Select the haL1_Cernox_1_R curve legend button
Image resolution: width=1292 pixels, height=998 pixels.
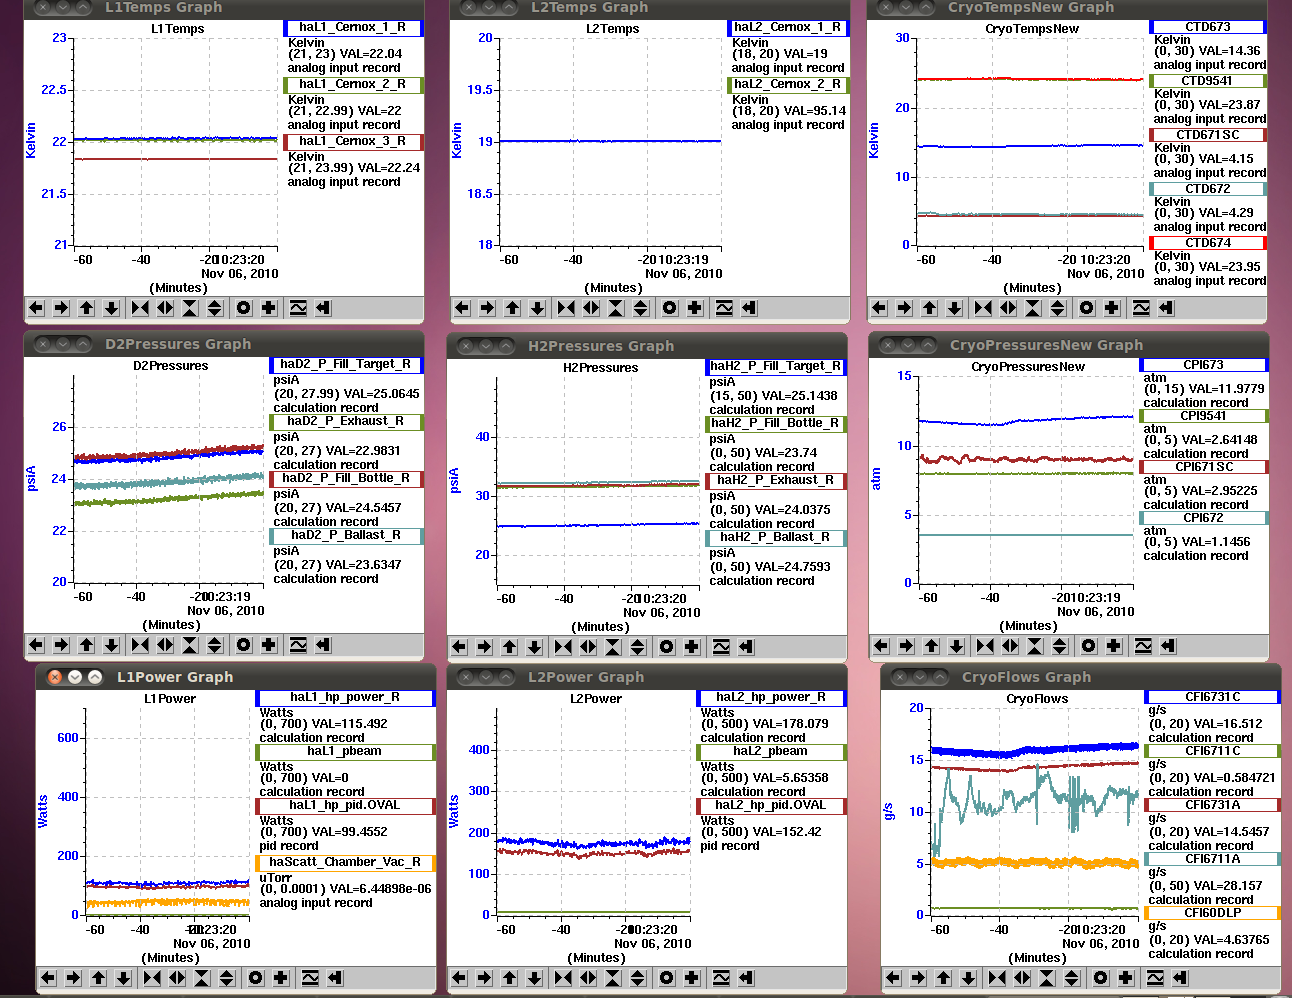click(353, 28)
